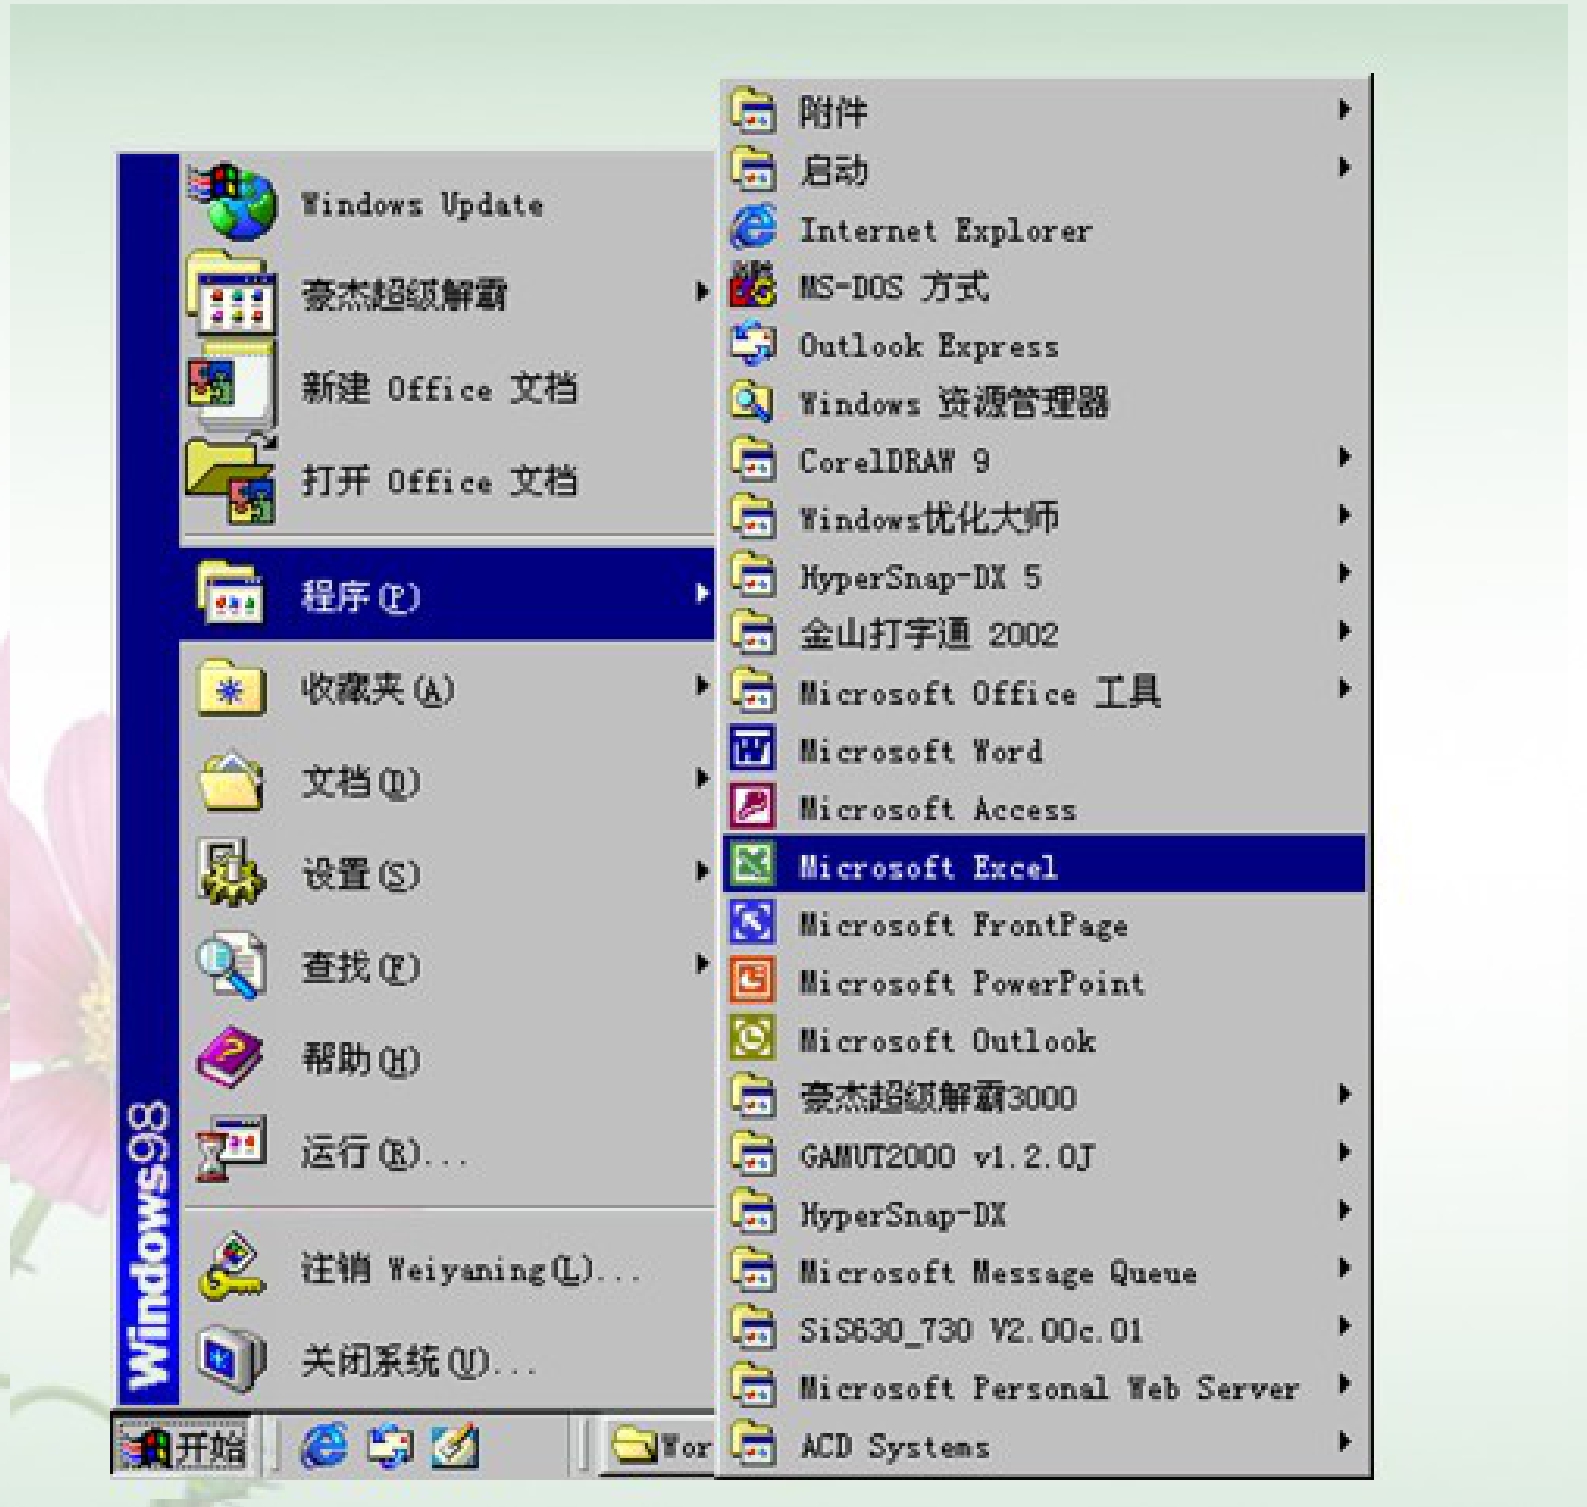The width and height of the screenshot is (1587, 1507).
Task: Expand the 启动 submenu arrow
Action: point(1345,167)
